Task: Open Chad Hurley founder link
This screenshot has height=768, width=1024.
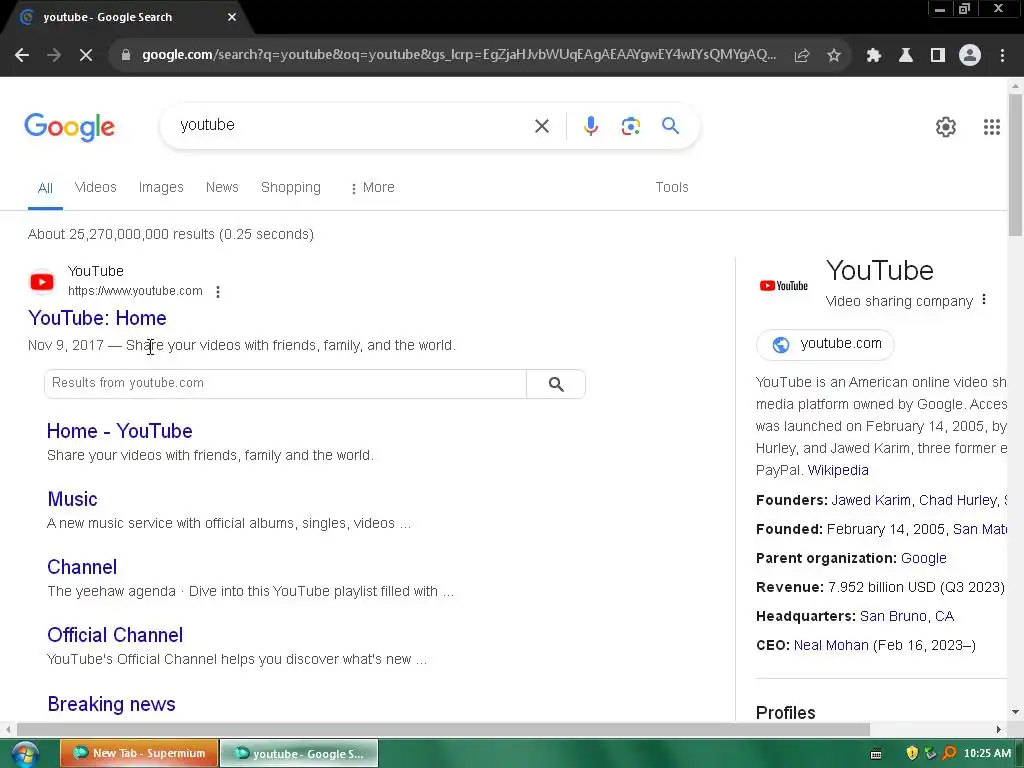Action: point(957,500)
